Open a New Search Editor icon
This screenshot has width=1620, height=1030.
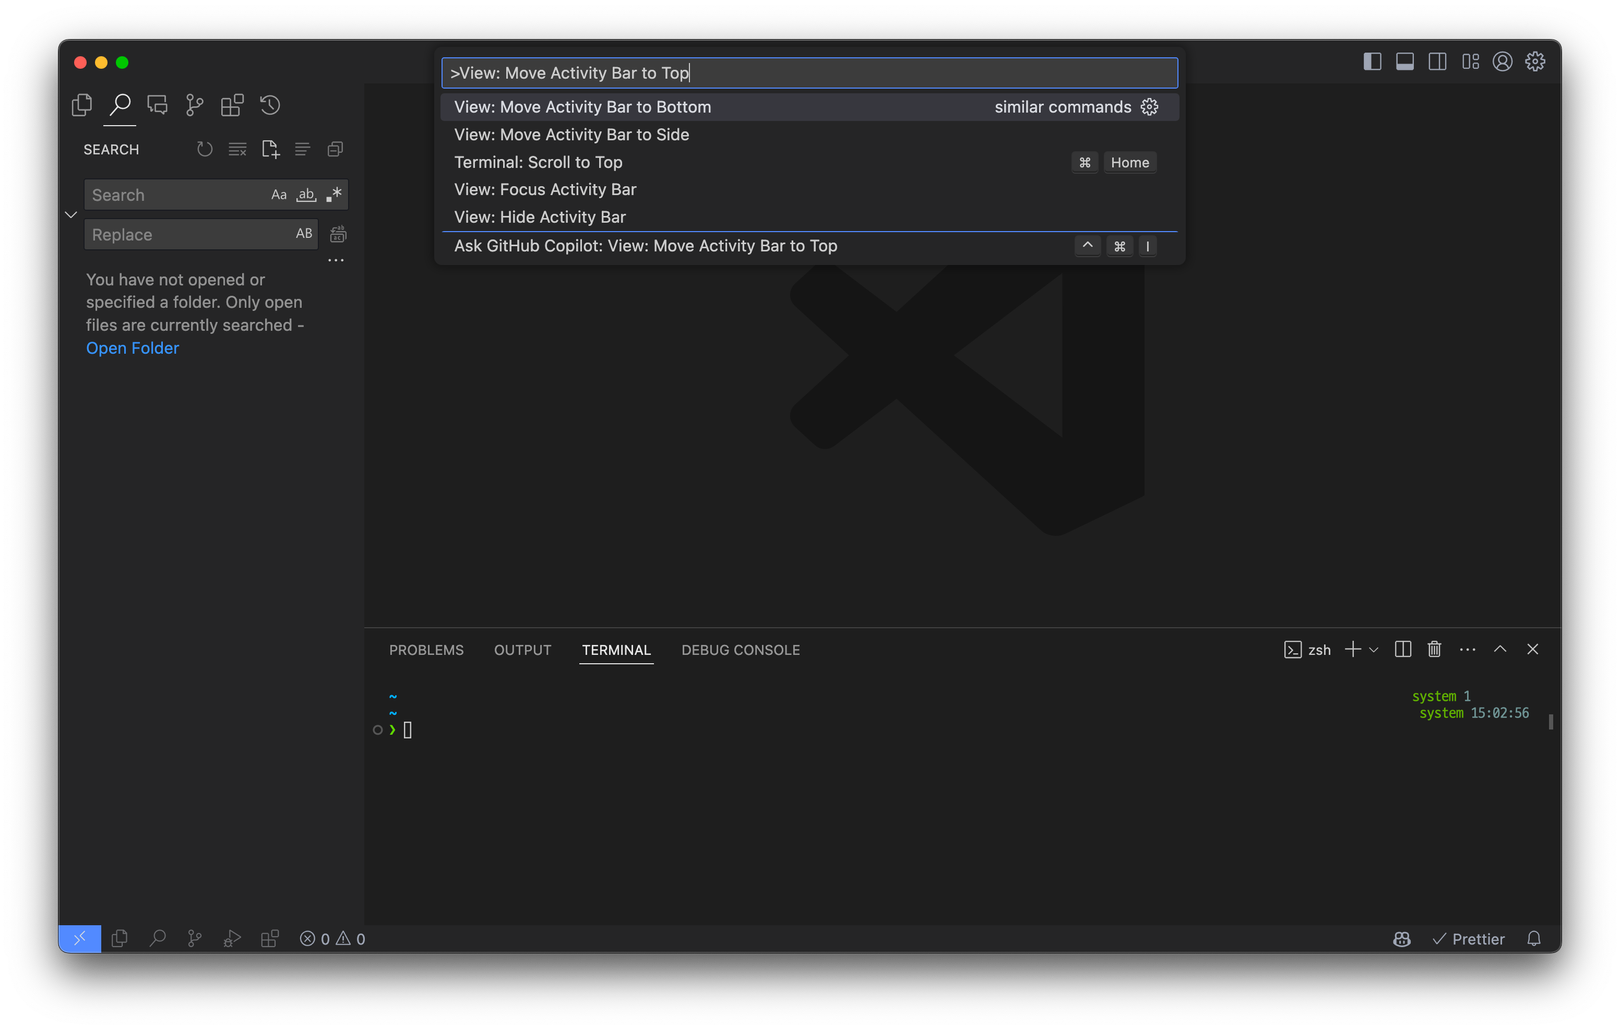tap(270, 149)
